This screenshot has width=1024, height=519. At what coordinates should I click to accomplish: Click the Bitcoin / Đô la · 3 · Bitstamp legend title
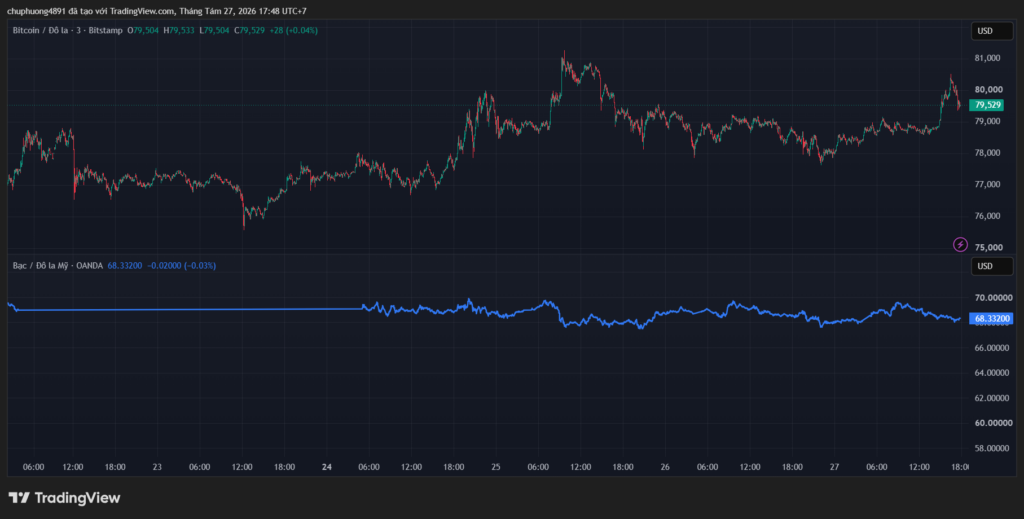[x=68, y=30]
